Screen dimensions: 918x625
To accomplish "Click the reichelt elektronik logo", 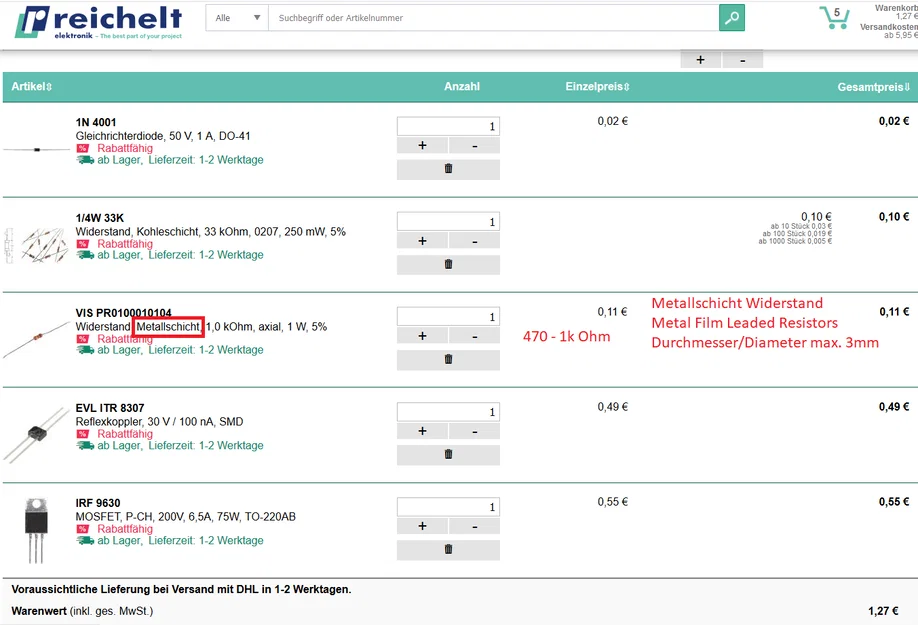I will (x=98, y=22).
